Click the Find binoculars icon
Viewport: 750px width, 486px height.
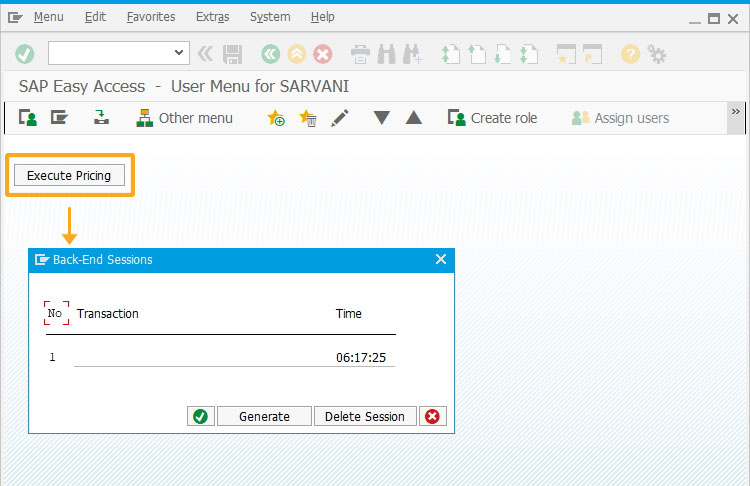[x=386, y=54]
